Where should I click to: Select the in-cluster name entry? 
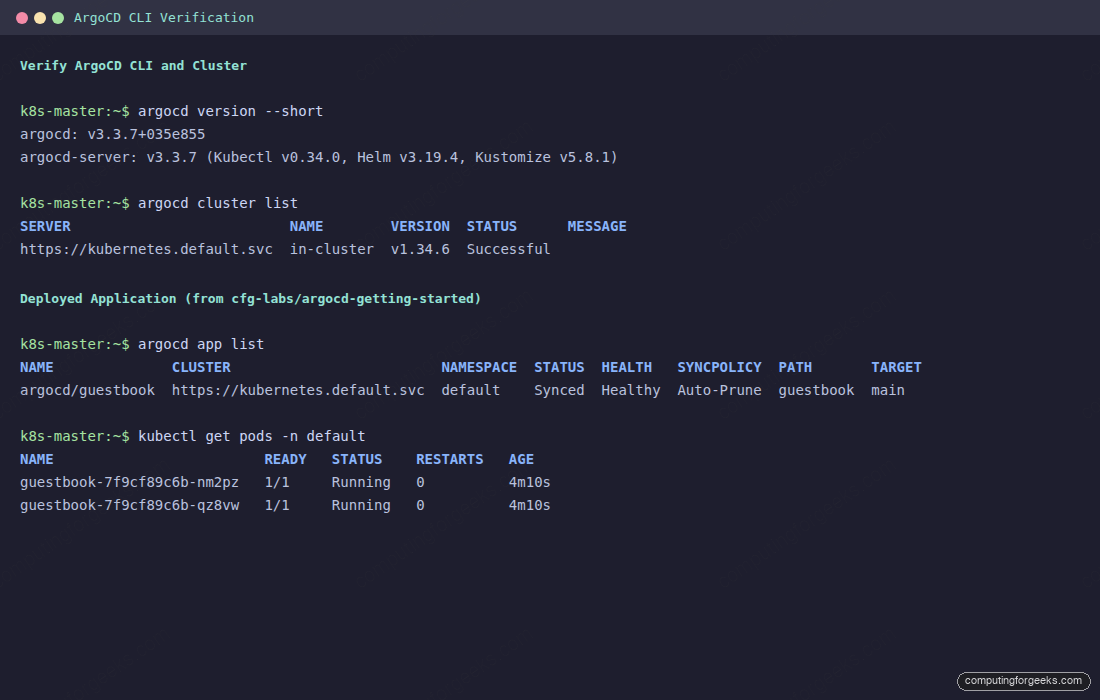click(x=331, y=249)
